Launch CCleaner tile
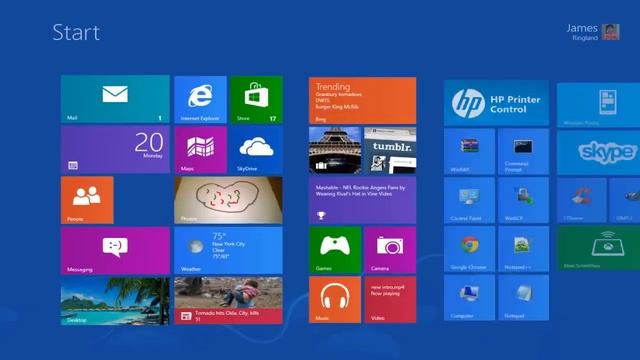 coord(582,200)
